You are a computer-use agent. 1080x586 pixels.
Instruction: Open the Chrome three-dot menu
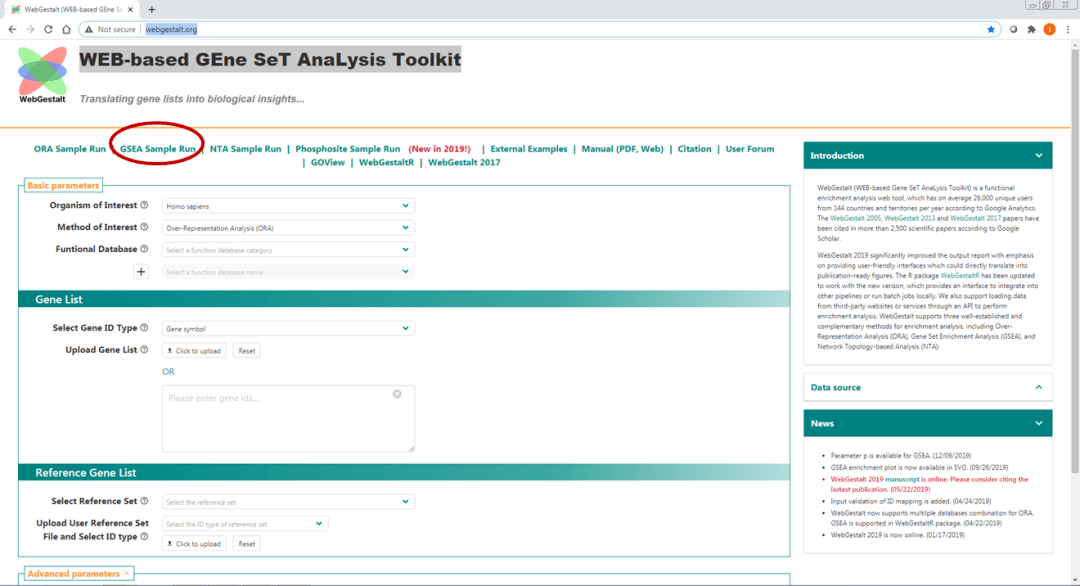pos(1067,29)
